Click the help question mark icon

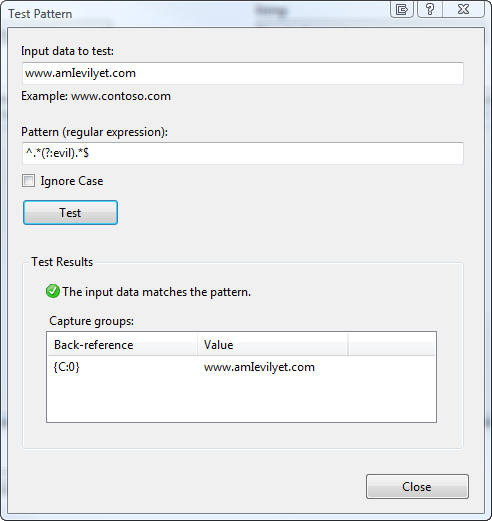430,9
